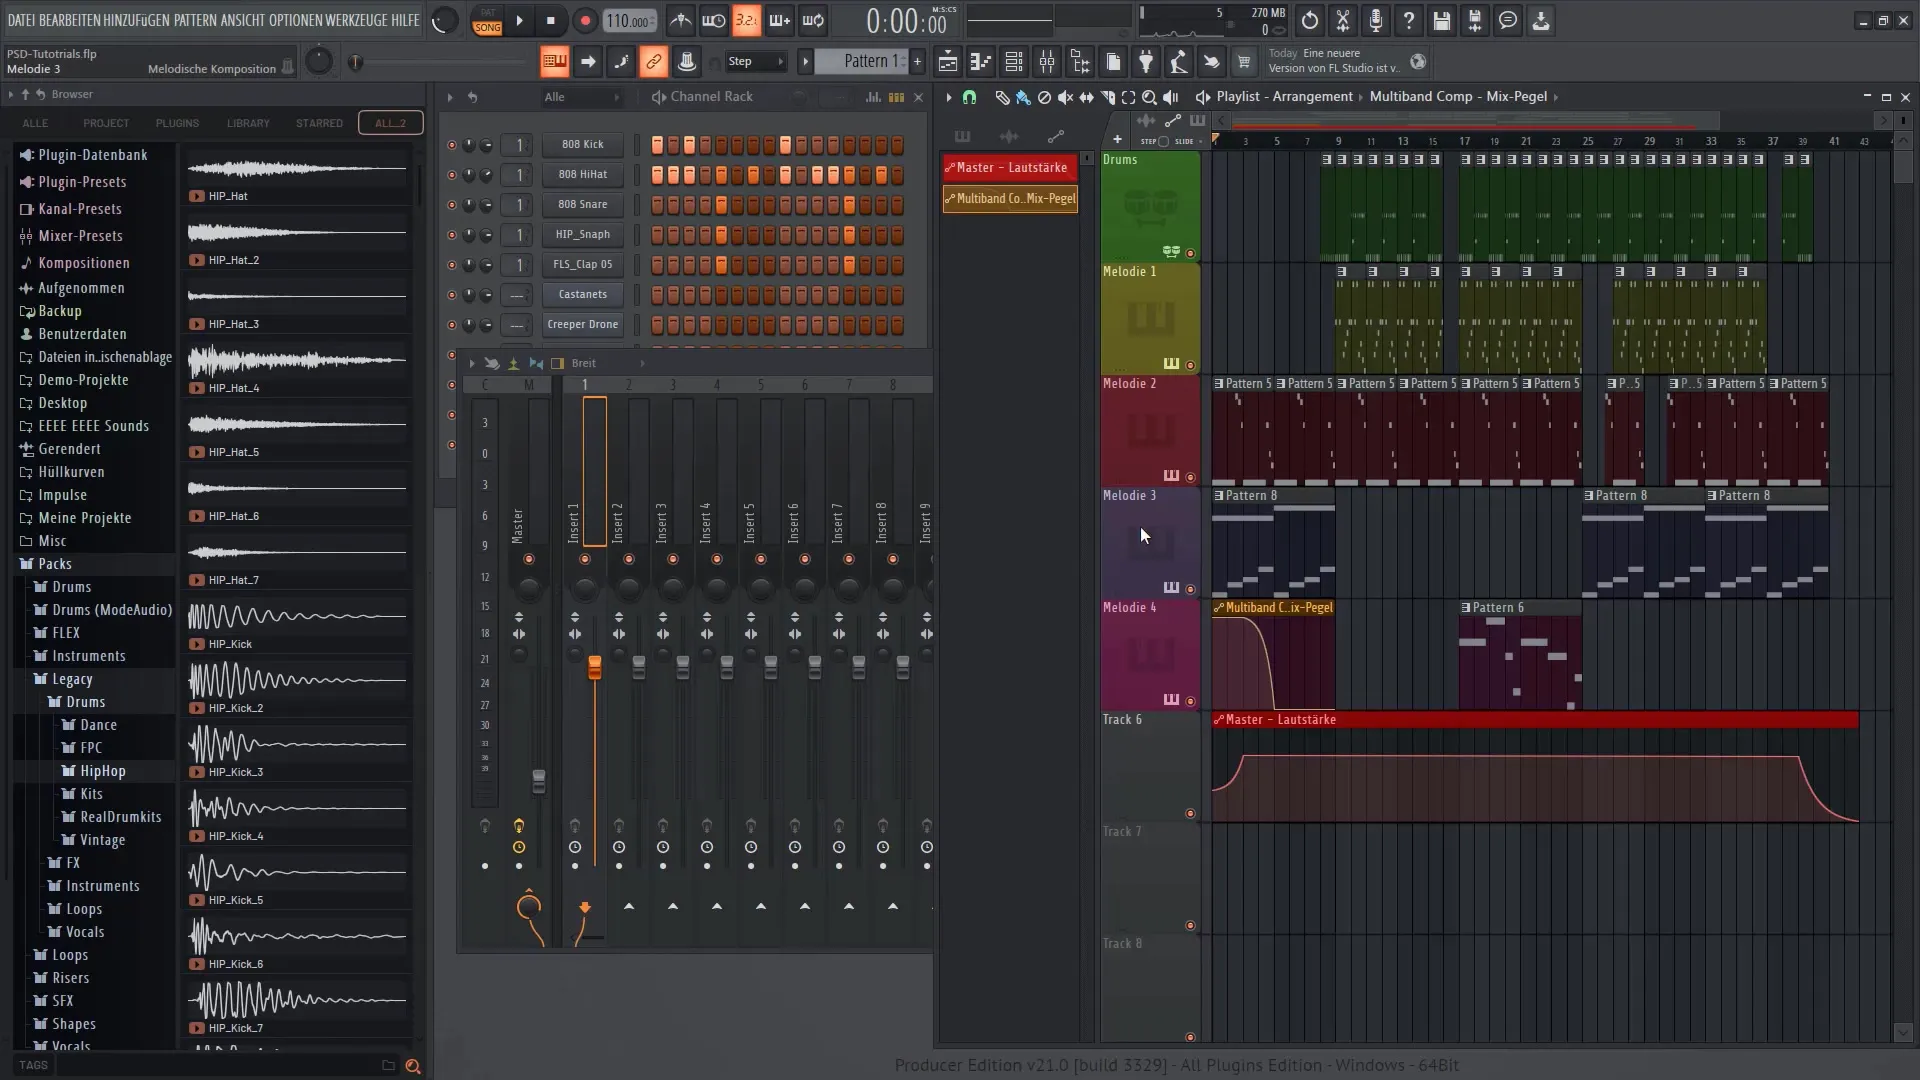Open the help question mark icon
Screen dimensions: 1920x1080
[x=1409, y=20]
